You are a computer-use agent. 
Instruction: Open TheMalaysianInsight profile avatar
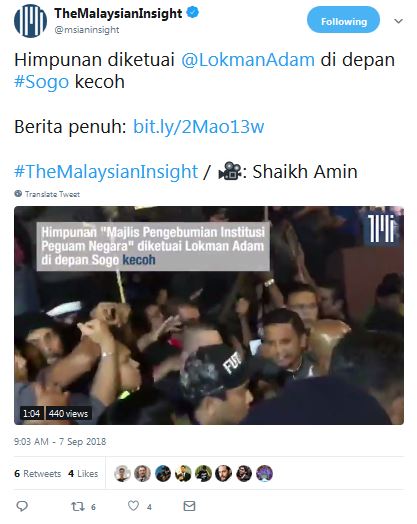tap(30, 21)
